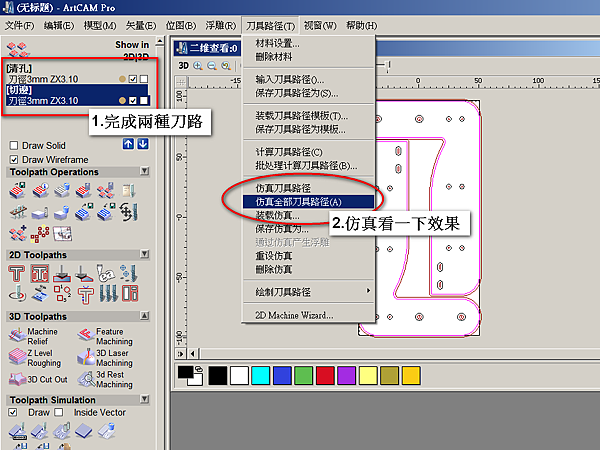Collapse 2D Toolpaths section
The height and width of the screenshot is (450, 600).
pyautogui.click(x=145, y=254)
